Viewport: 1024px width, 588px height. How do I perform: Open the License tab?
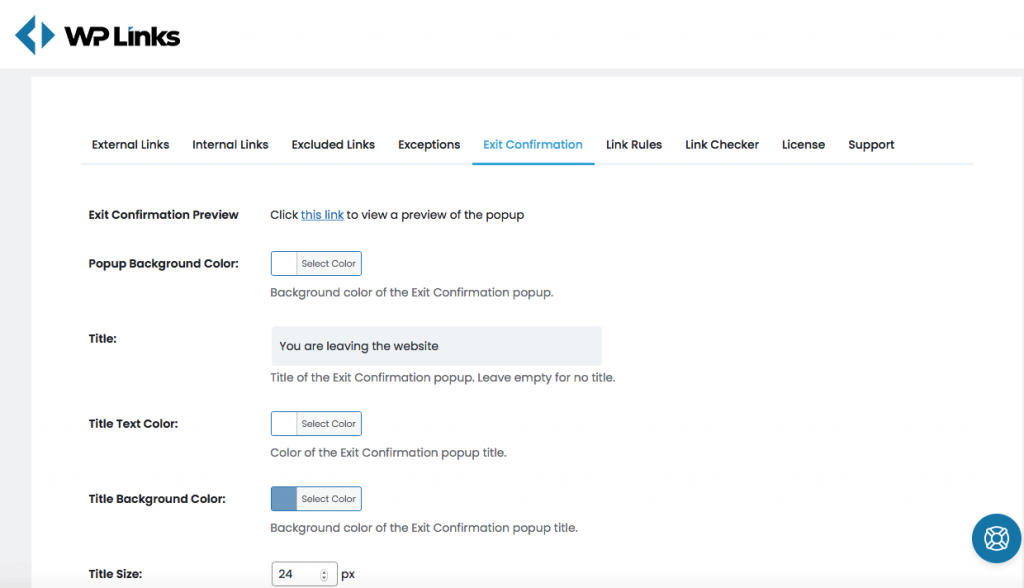(803, 144)
